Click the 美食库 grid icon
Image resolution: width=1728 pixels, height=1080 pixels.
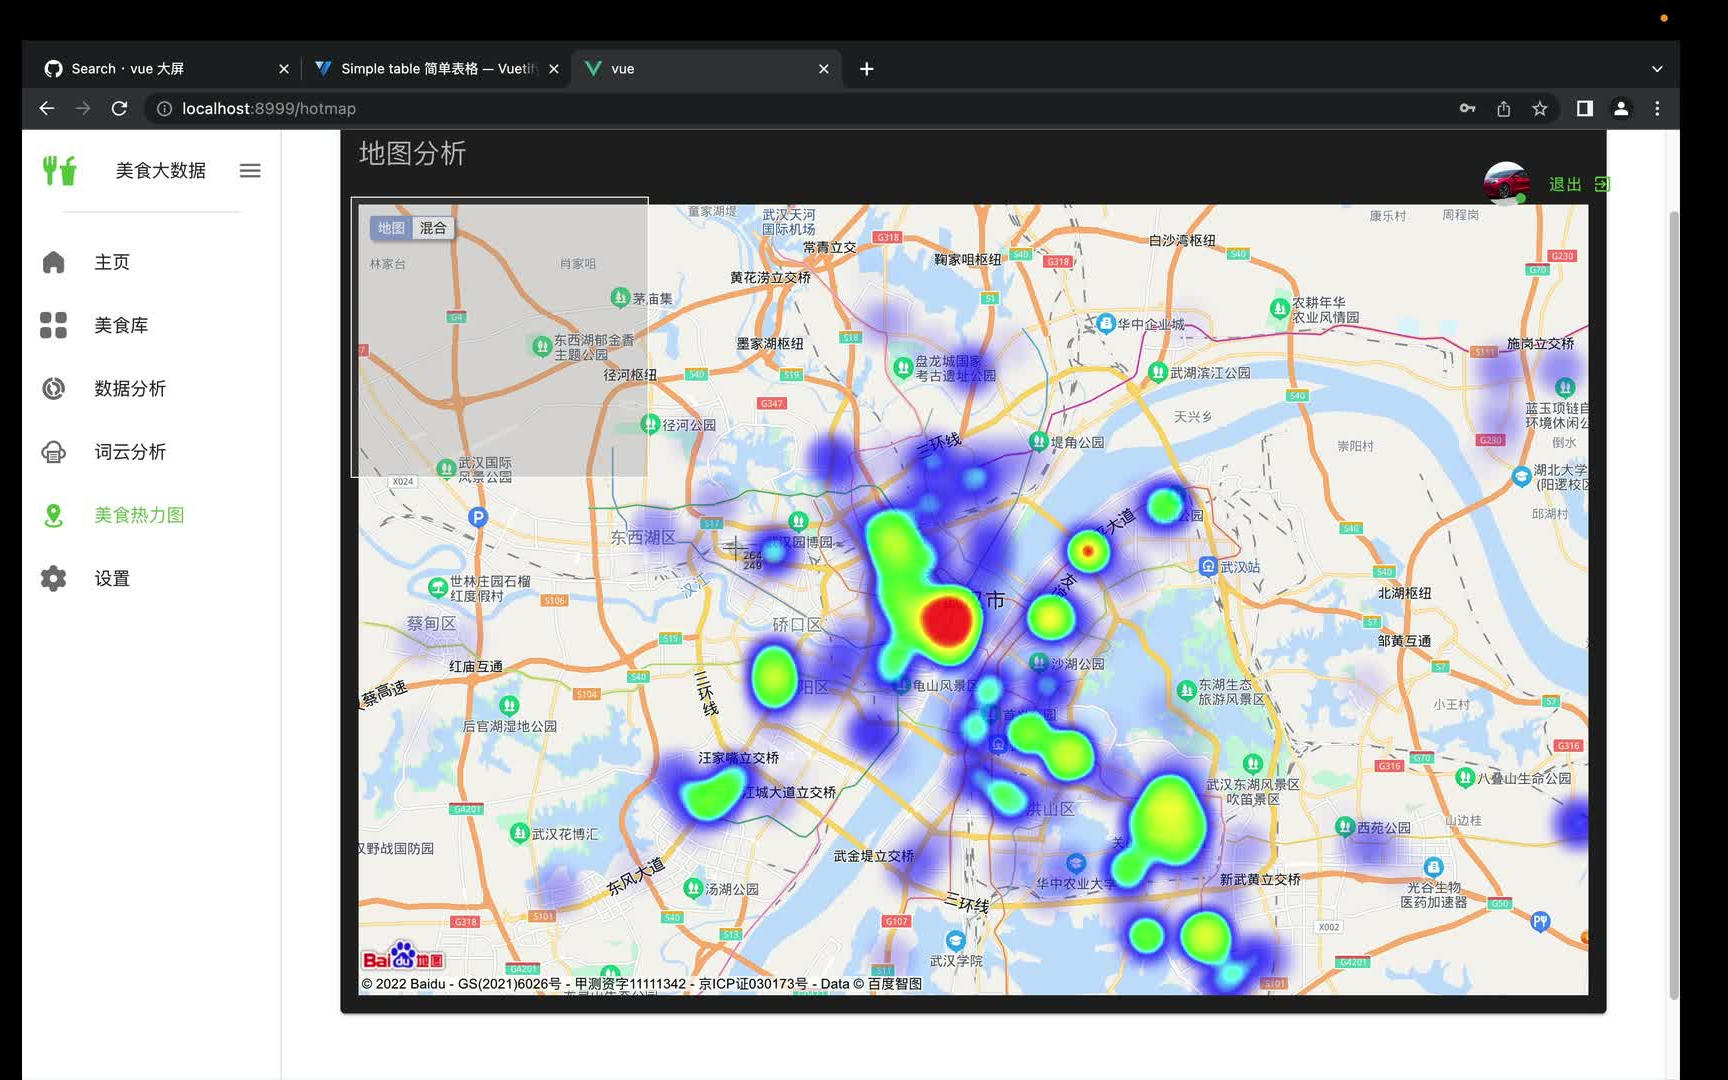[x=53, y=325]
